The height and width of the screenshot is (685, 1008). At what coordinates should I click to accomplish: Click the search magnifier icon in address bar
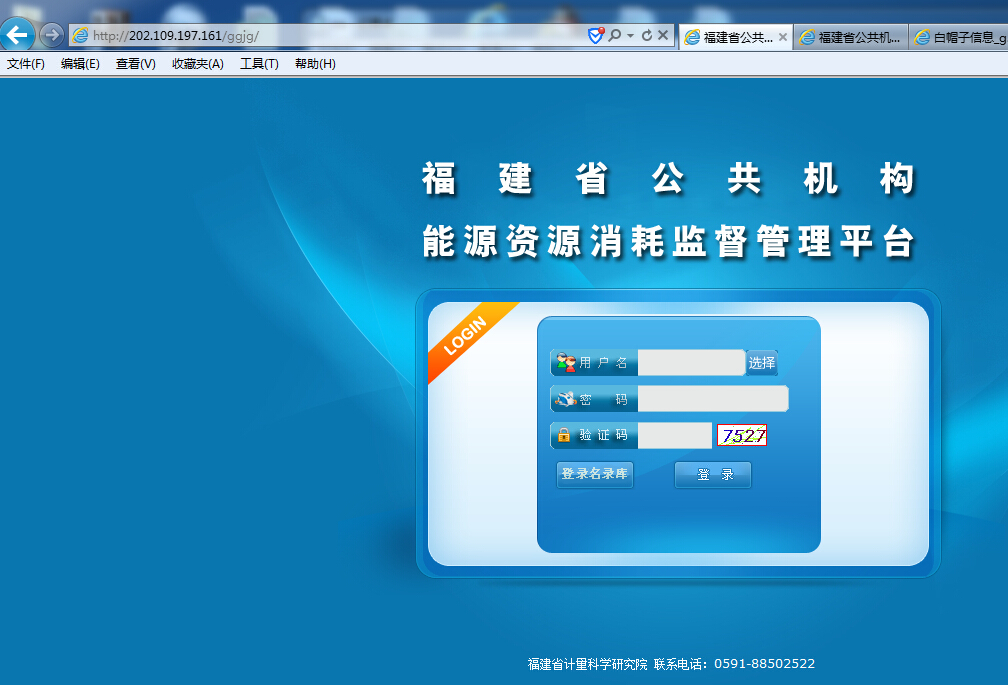pyautogui.click(x=615, y=35)
